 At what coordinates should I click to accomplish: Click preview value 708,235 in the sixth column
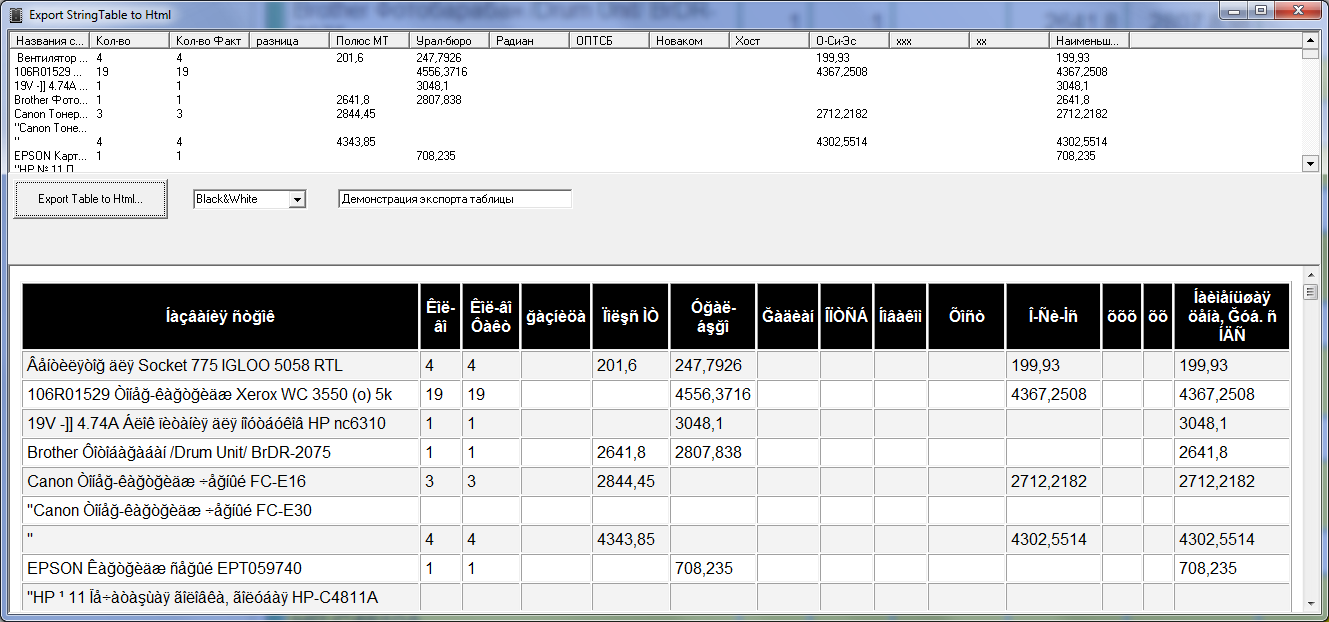point(704,568)
